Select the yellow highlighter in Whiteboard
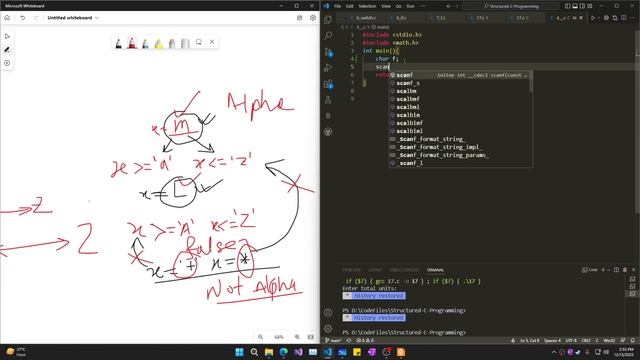This screenshot has height=360, width=640. point(159,43)
